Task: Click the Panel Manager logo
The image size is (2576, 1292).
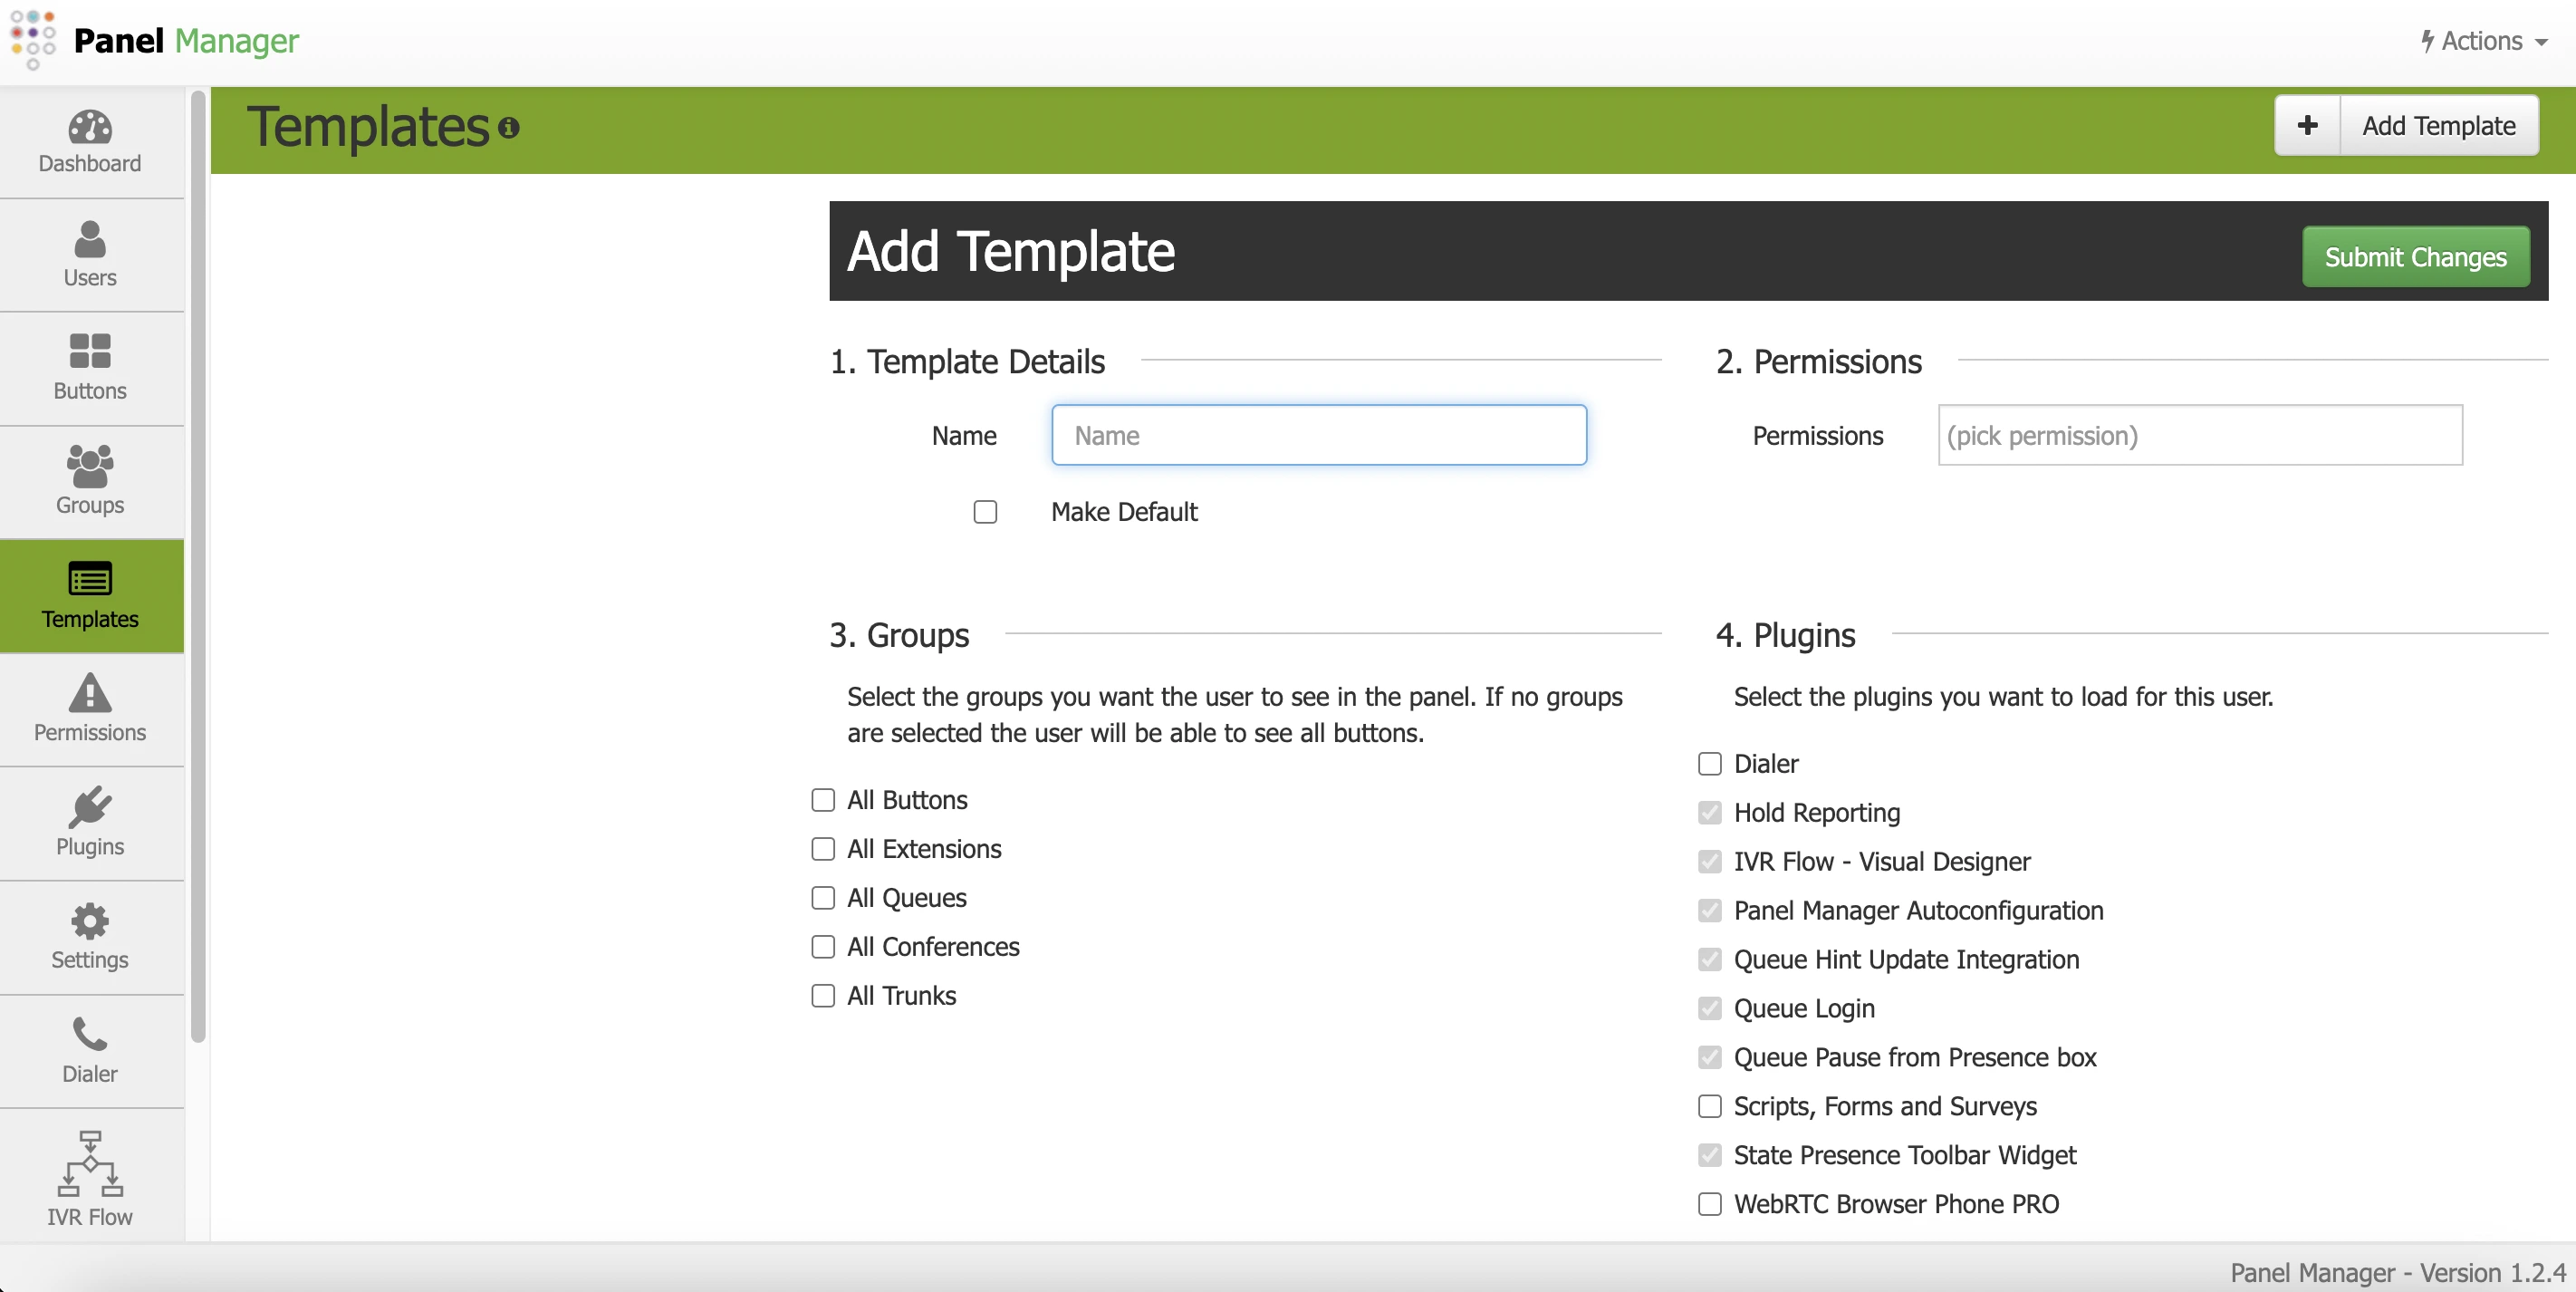Action: coord(155,42)
